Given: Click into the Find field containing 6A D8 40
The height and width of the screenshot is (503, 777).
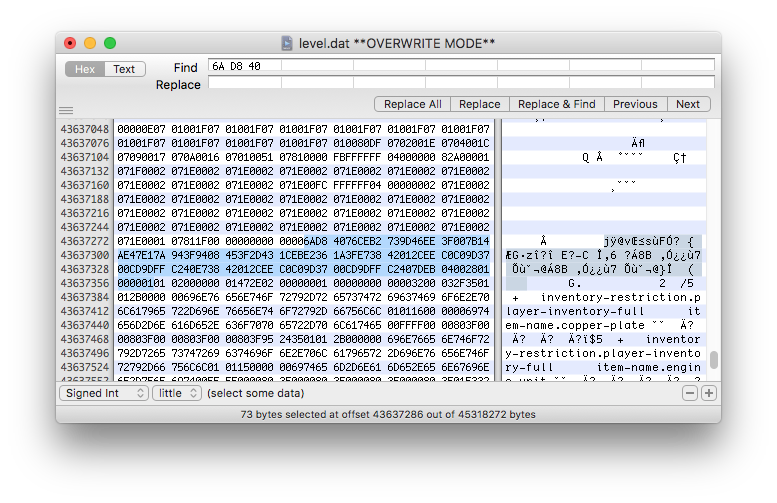Looking at the screenshot, I should coord(460,66).
